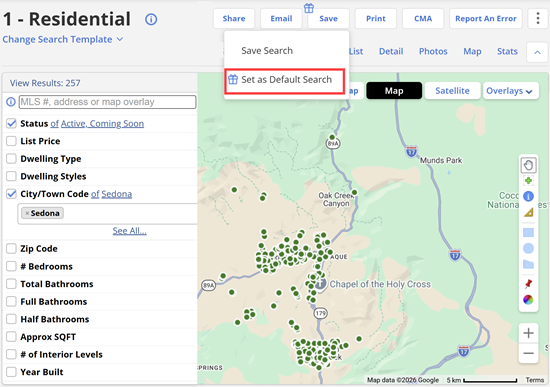The height and width of the screenshot is (387, 550).
Task: Select the rectangle draw shape tool
Action: click(528, 233)
